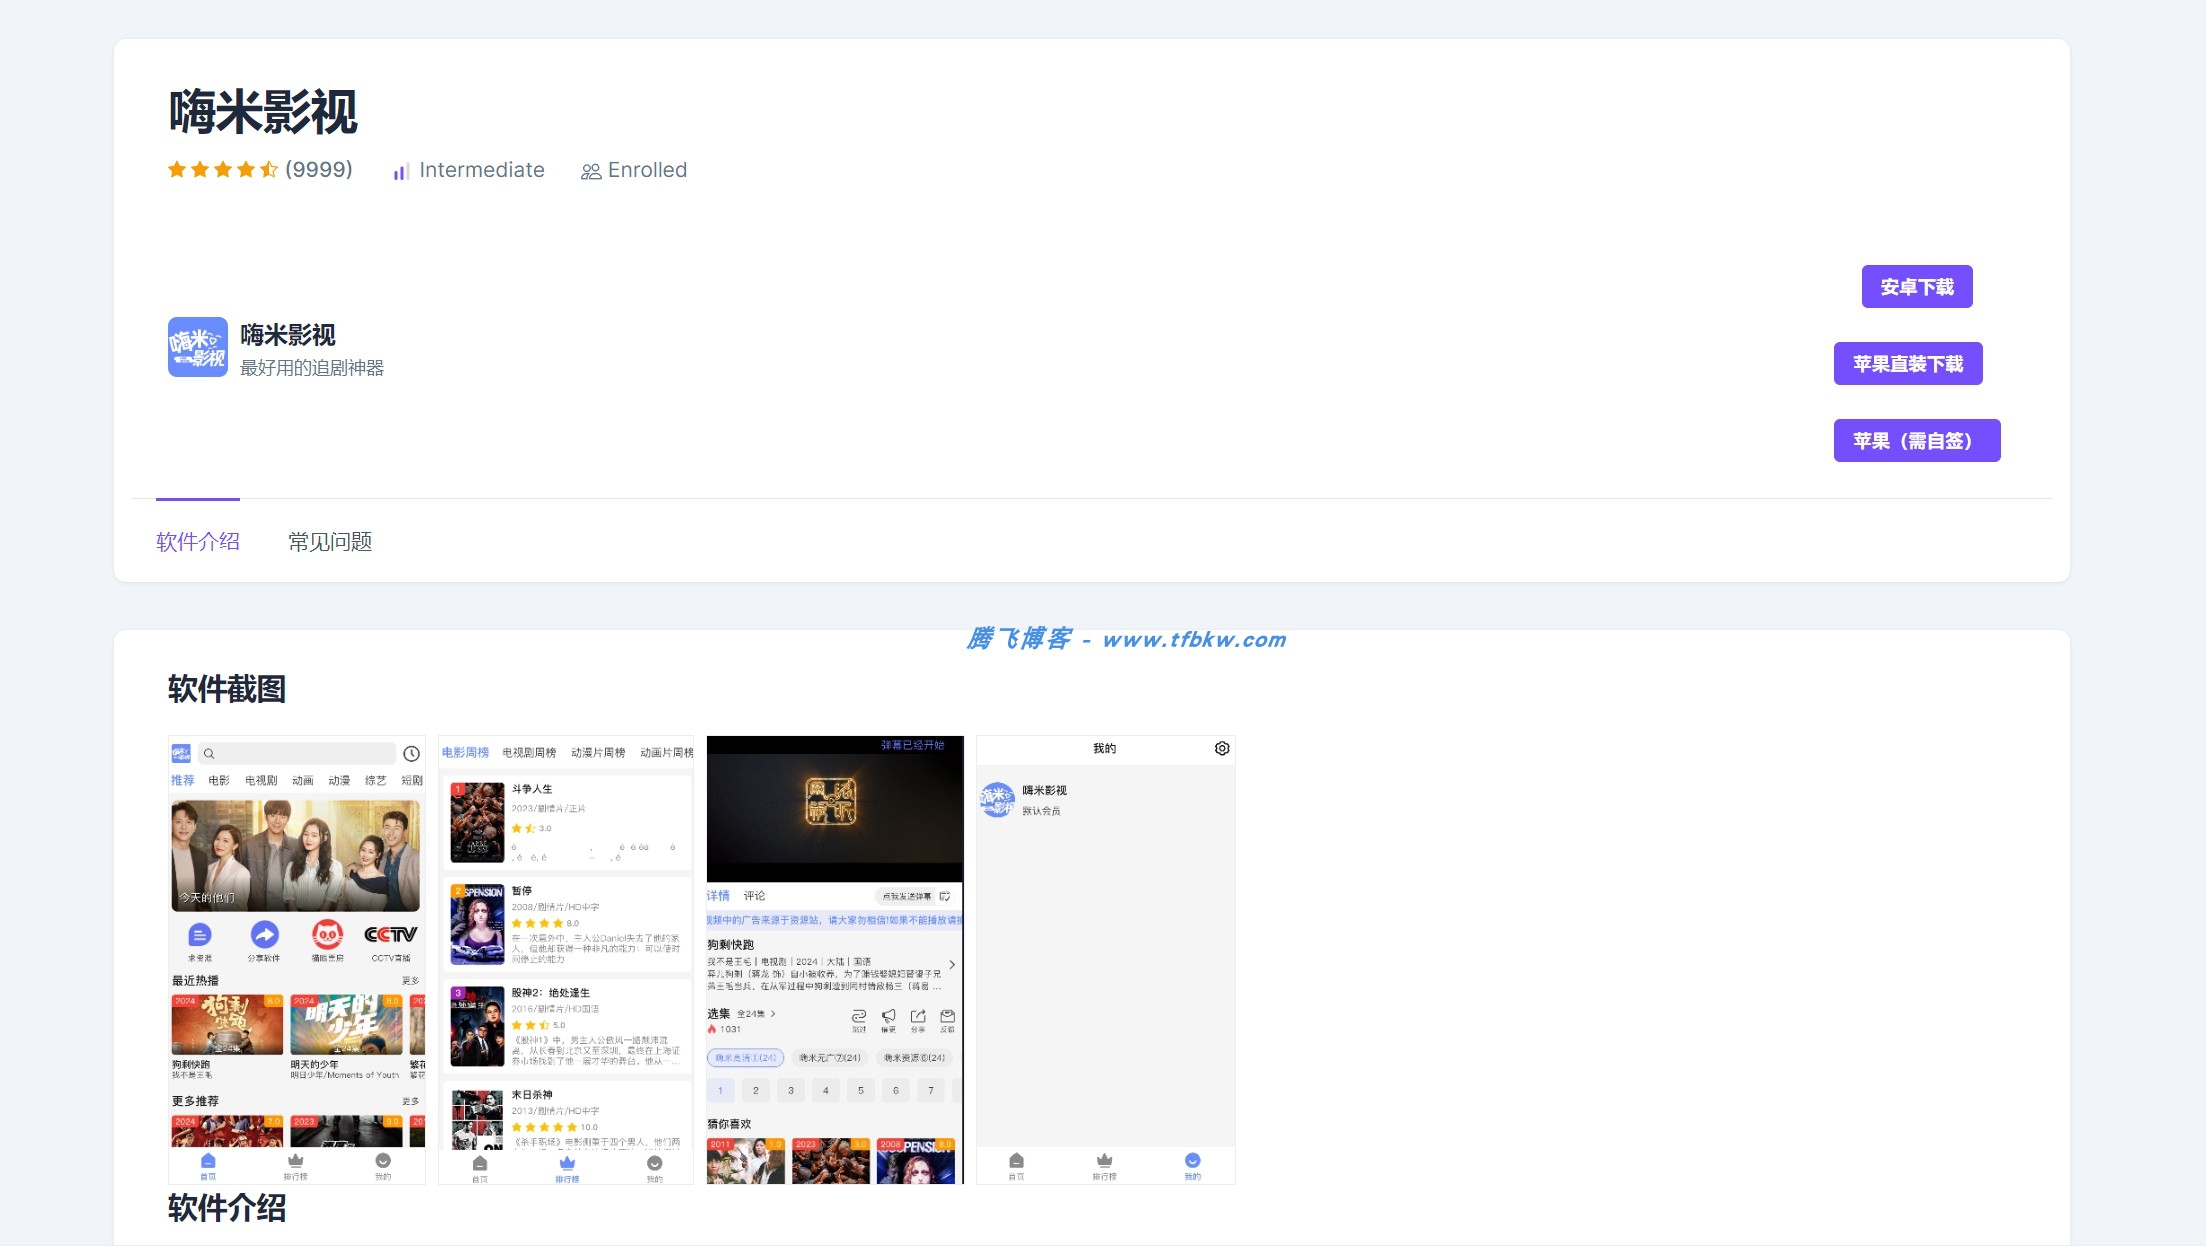
Task: Click the orange star rating icons
Action: pyautogui.click(x=223, y=170)
